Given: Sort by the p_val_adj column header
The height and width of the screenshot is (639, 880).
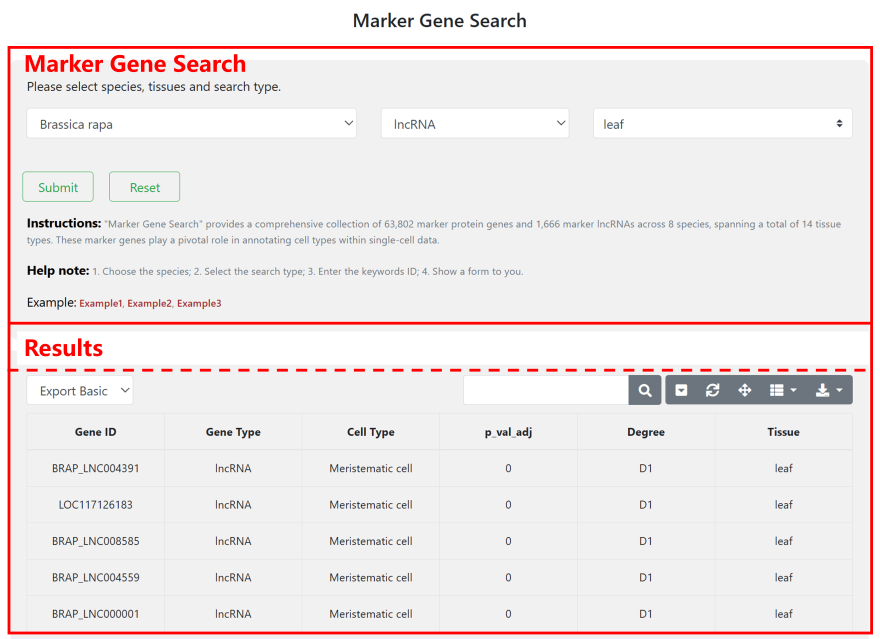Looking at the screenshot, I should [x=508, y=432].
